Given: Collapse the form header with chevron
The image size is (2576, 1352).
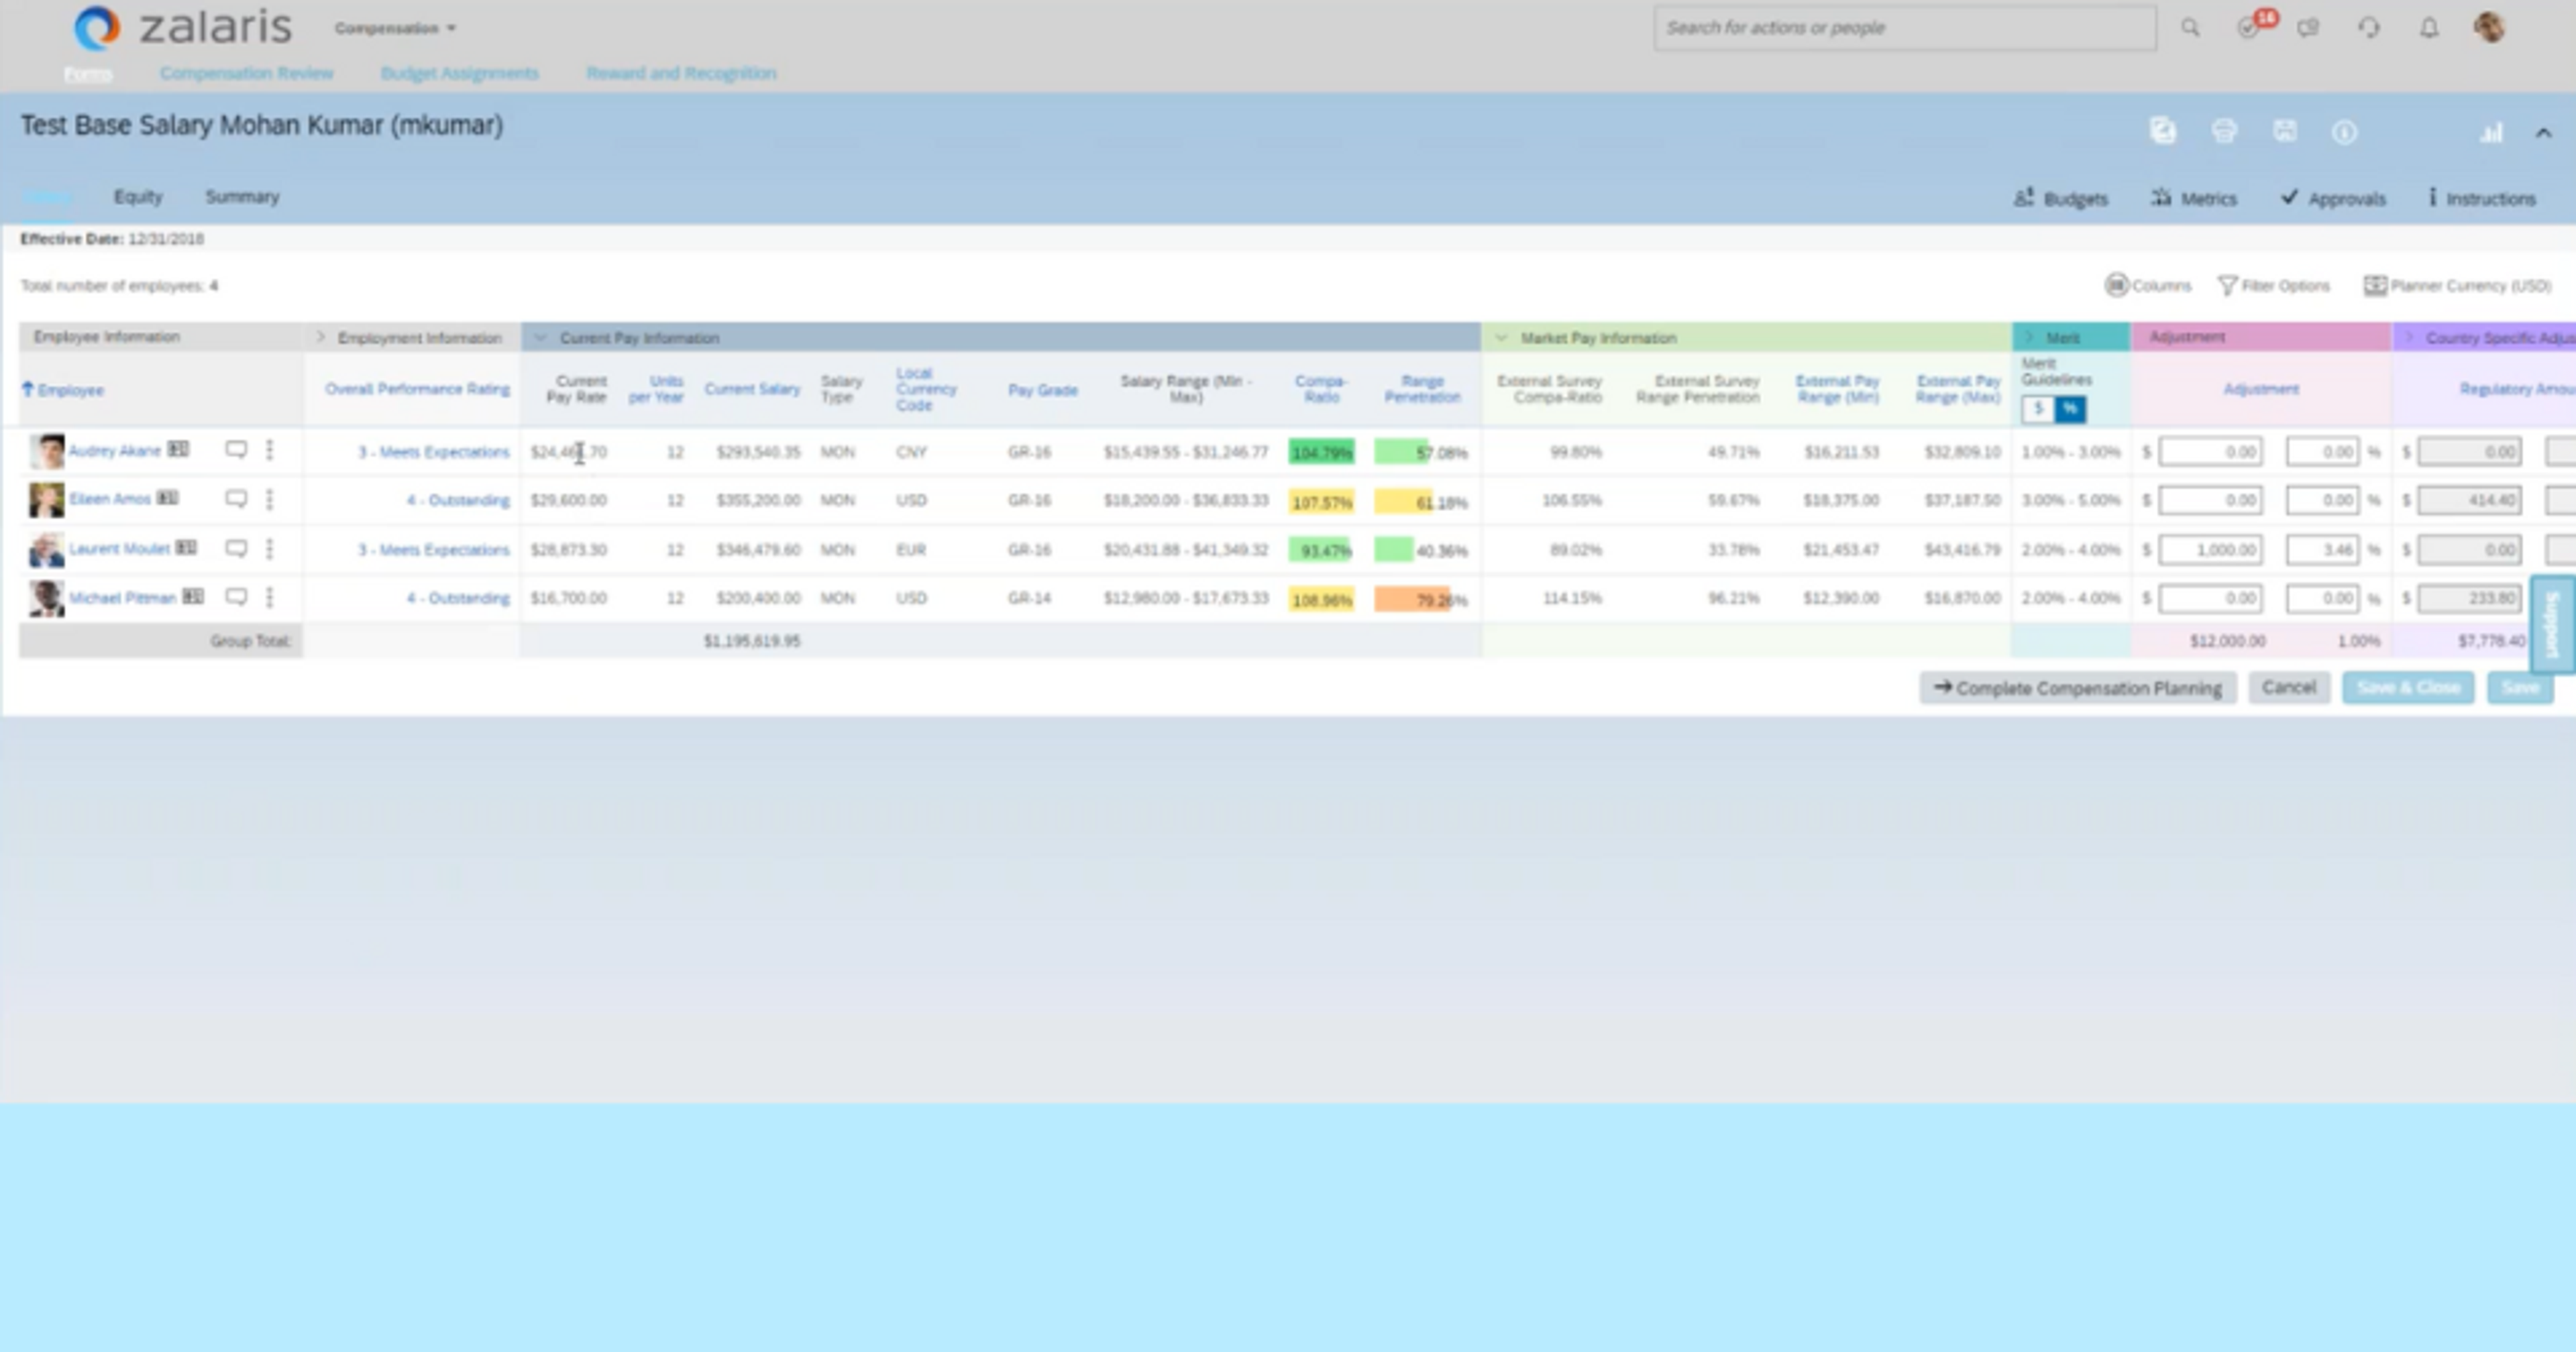Looking at the screenshot, I should [x=2543, y=132].
